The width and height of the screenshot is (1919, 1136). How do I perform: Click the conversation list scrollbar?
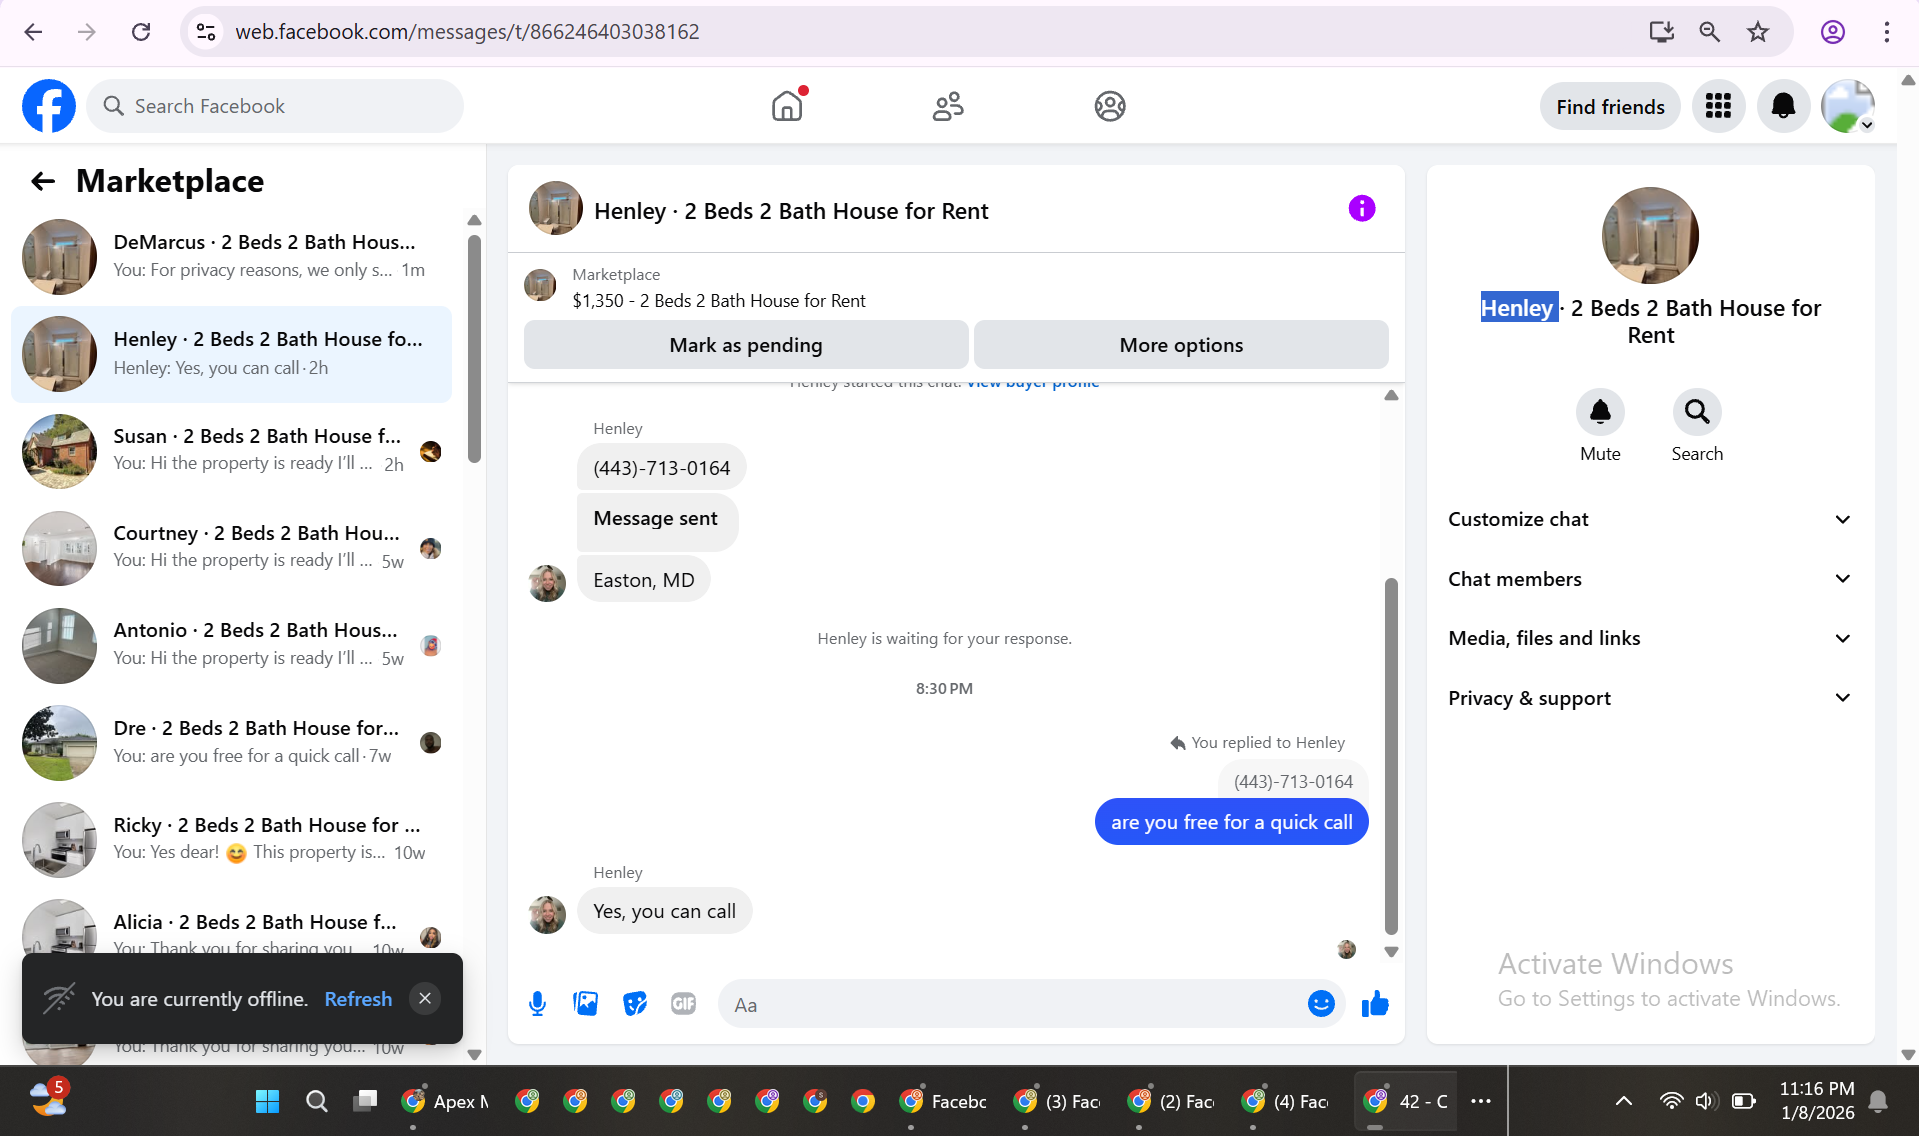474,348
